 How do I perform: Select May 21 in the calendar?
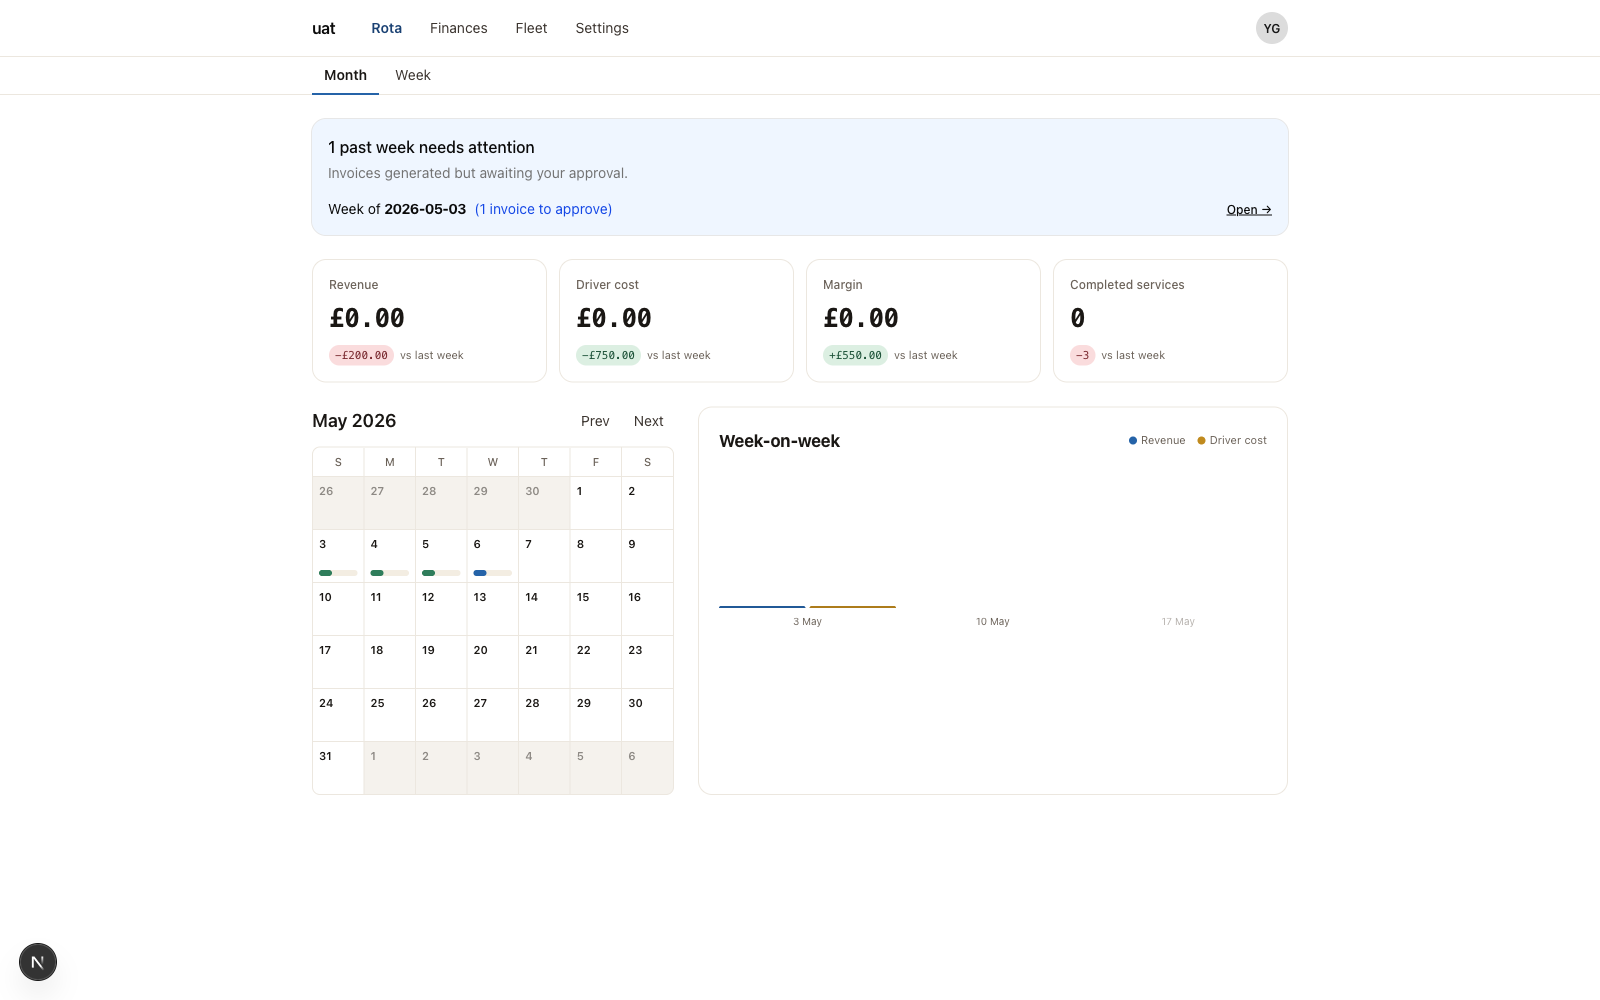pyautogui.click(x=544, y=662)
